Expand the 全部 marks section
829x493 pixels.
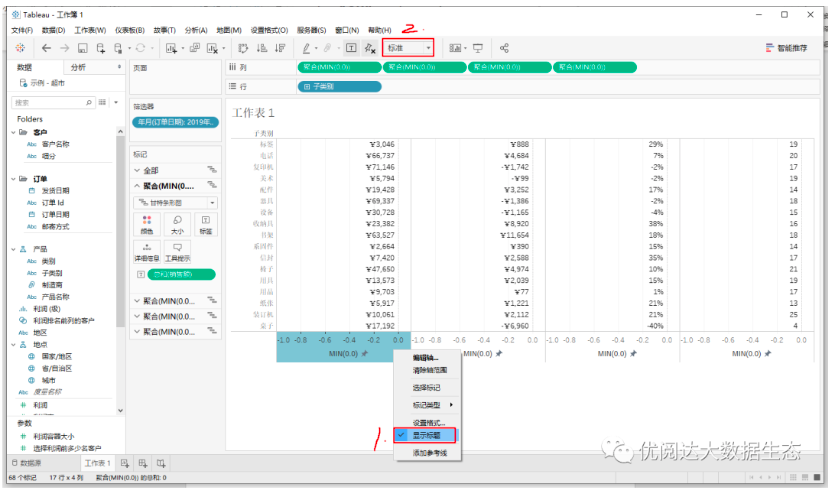coord(137,170)
